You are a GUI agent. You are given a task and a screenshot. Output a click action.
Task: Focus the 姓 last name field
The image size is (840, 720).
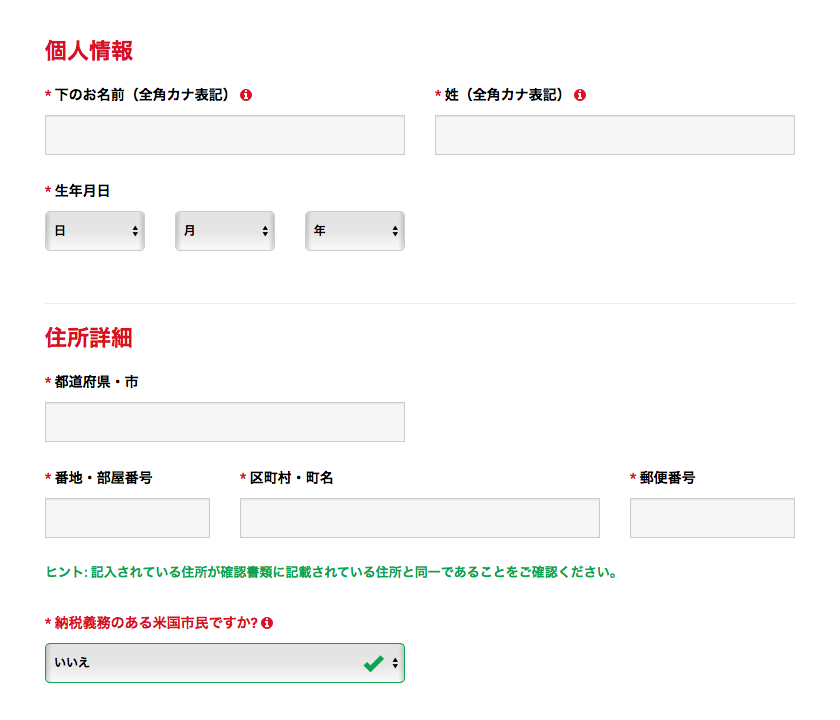(x=615, y=135)
